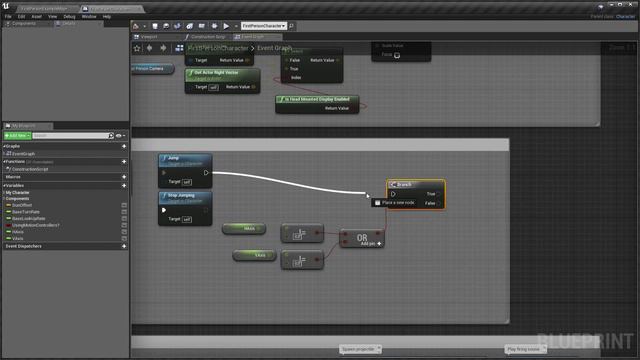Viewport: 640px width, 360px height.
Task: Click the Find in Content Browser icon
Action: tap(166, 26)
